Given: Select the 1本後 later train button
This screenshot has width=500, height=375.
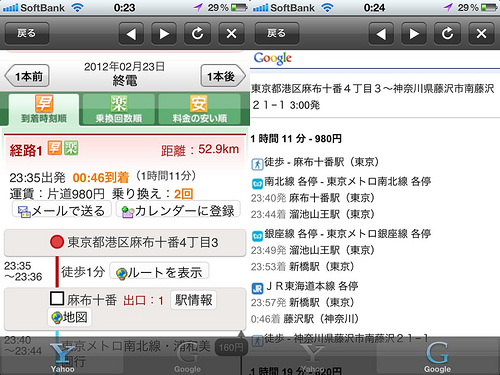Looking at the screenshot, I should 223,76.
